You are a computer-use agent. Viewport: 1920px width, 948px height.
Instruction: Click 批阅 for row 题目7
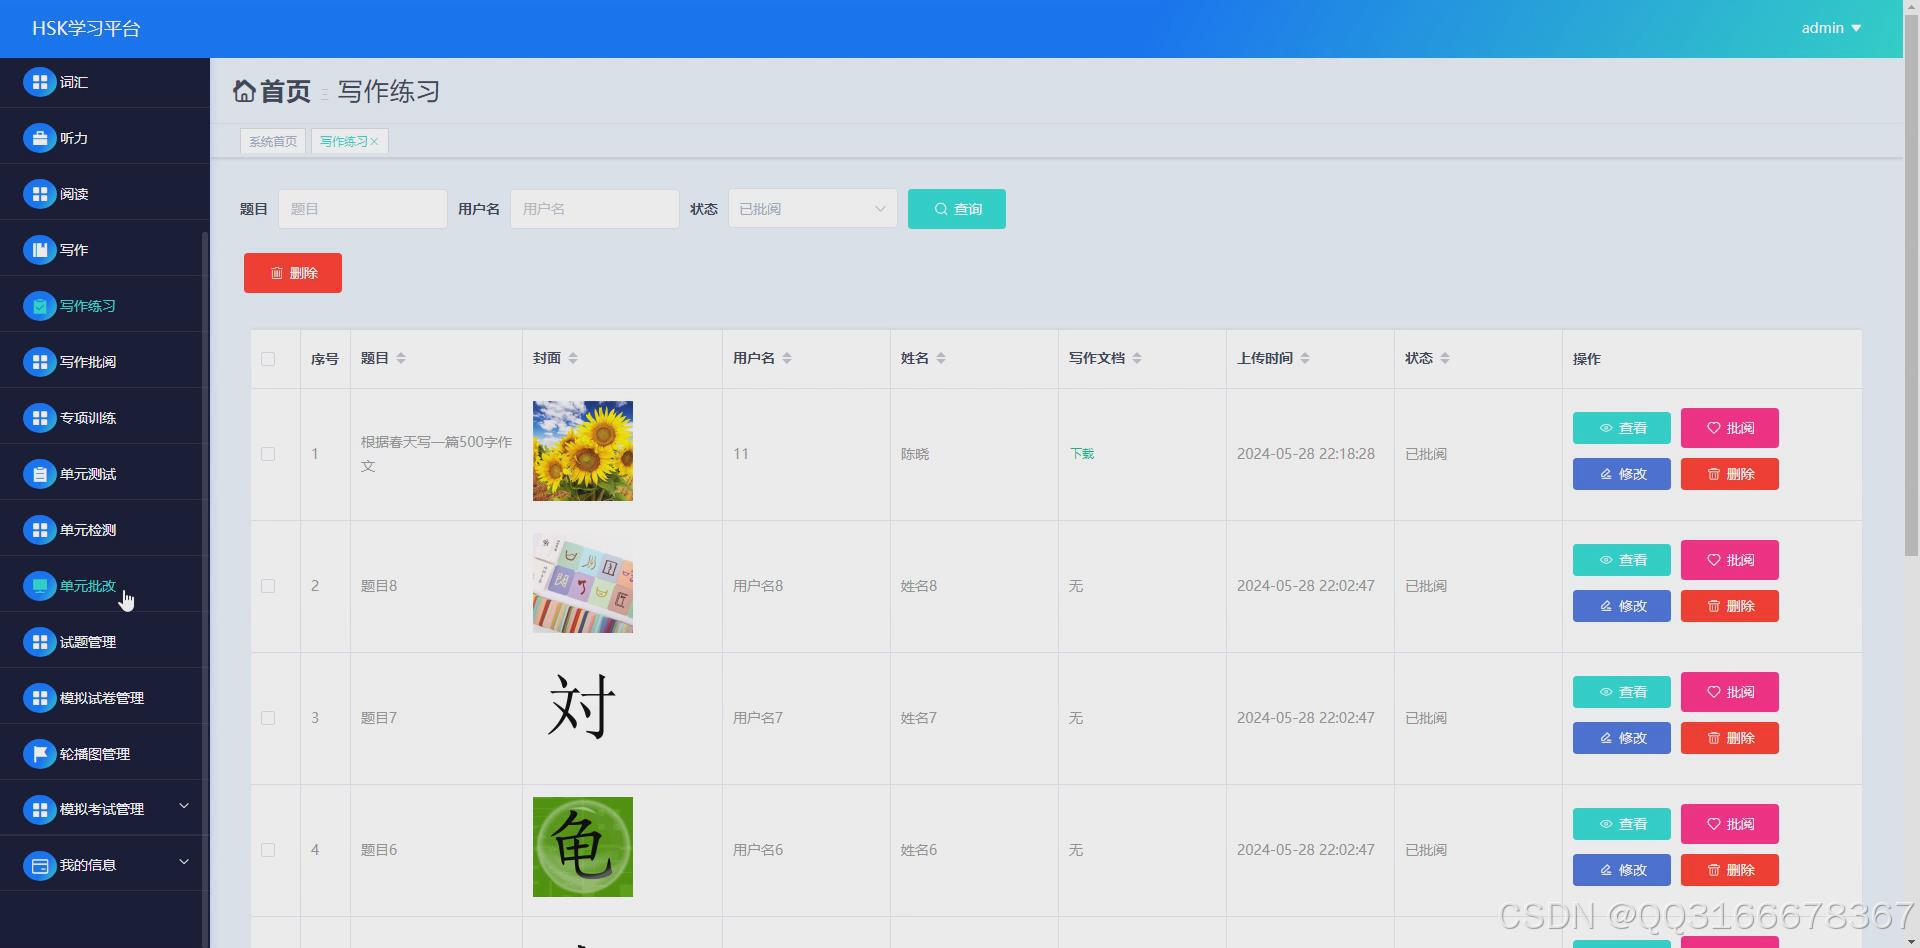1730,692
